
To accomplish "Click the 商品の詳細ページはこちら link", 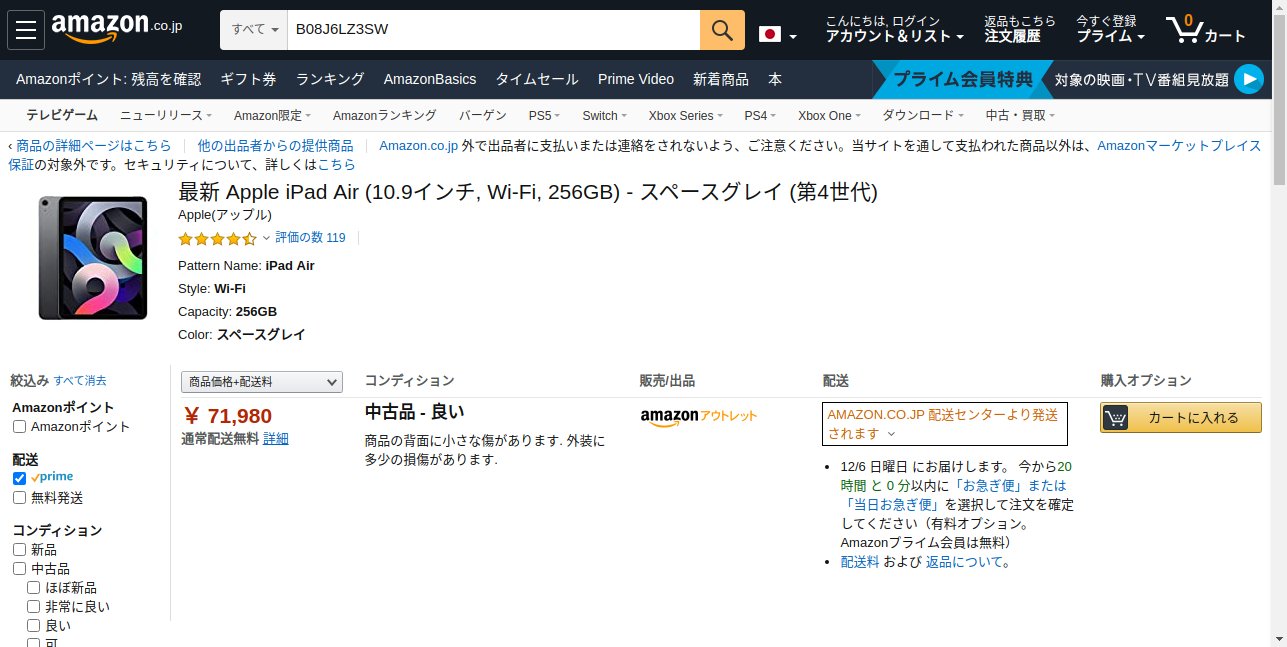I will pyautogui.click(x=94, y=146).
